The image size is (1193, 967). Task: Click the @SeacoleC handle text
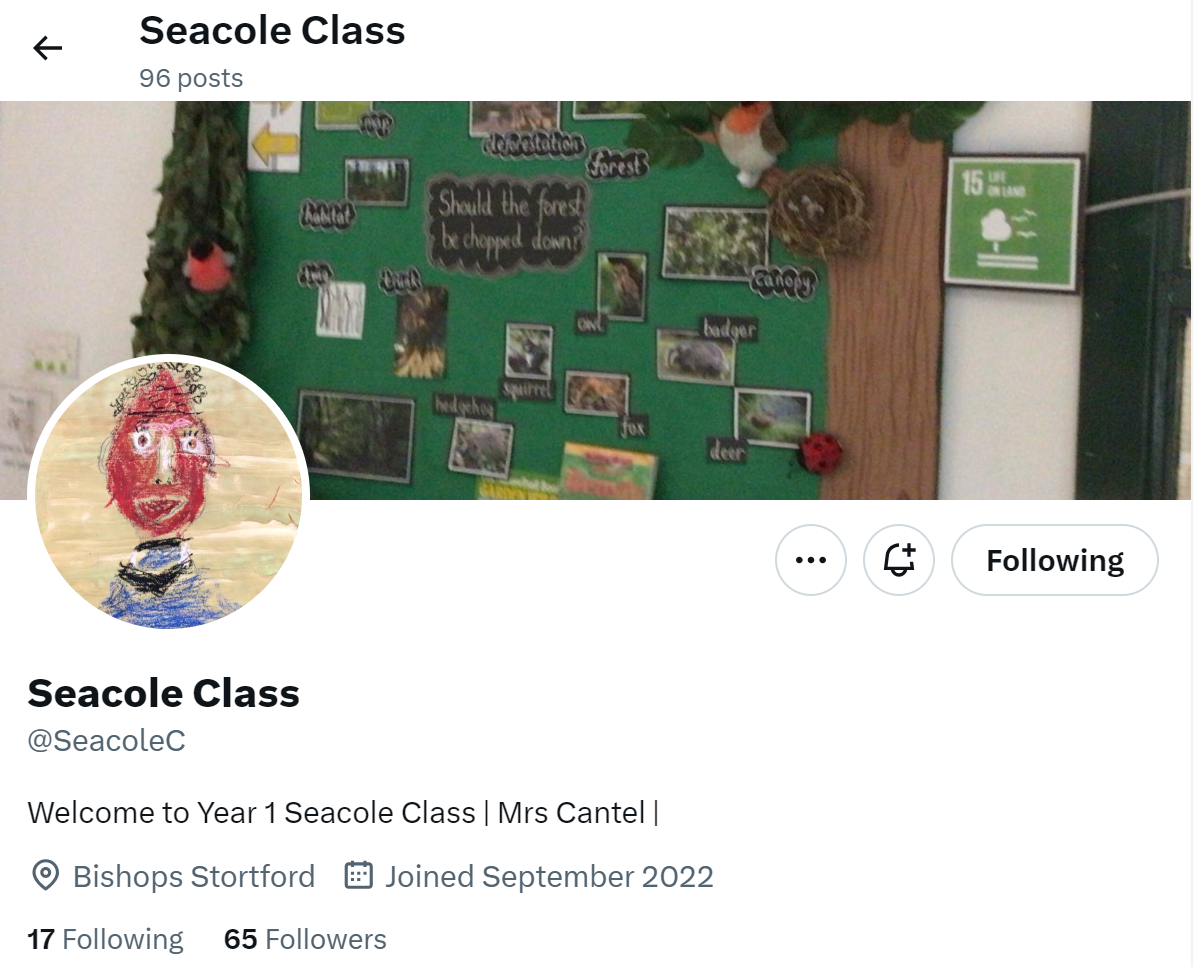(107, 740)
